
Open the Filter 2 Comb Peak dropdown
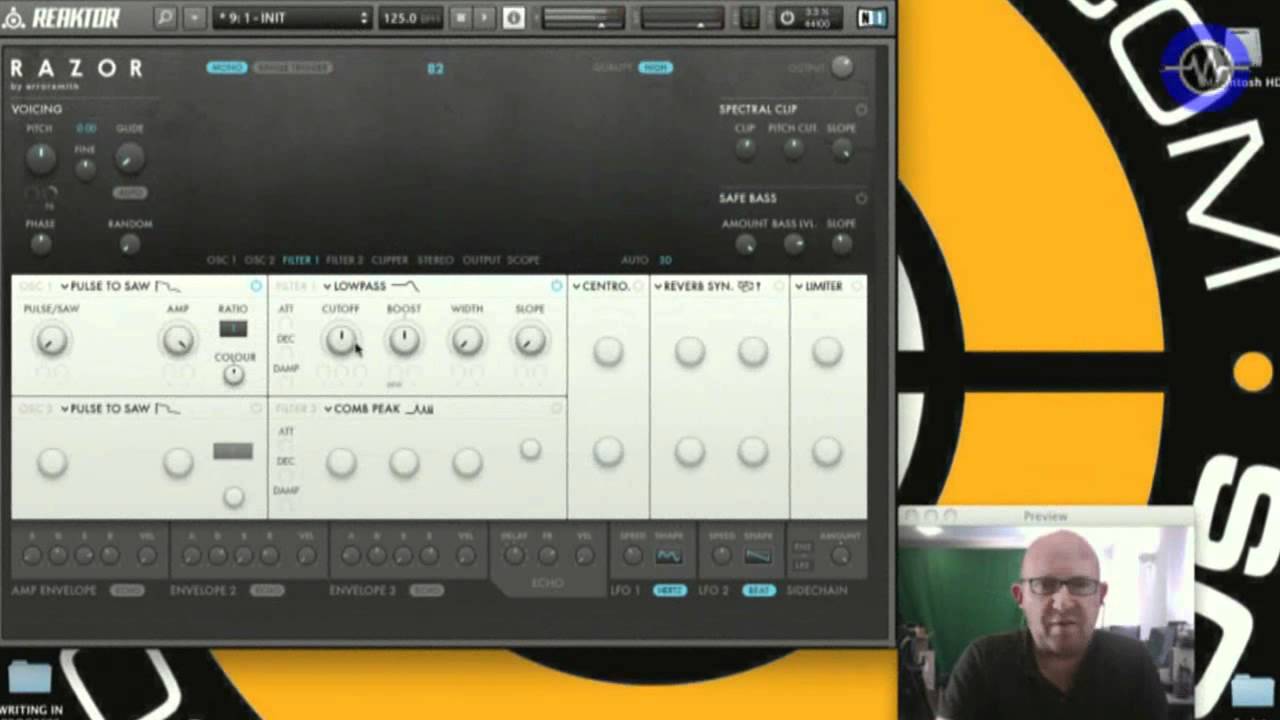378,409
